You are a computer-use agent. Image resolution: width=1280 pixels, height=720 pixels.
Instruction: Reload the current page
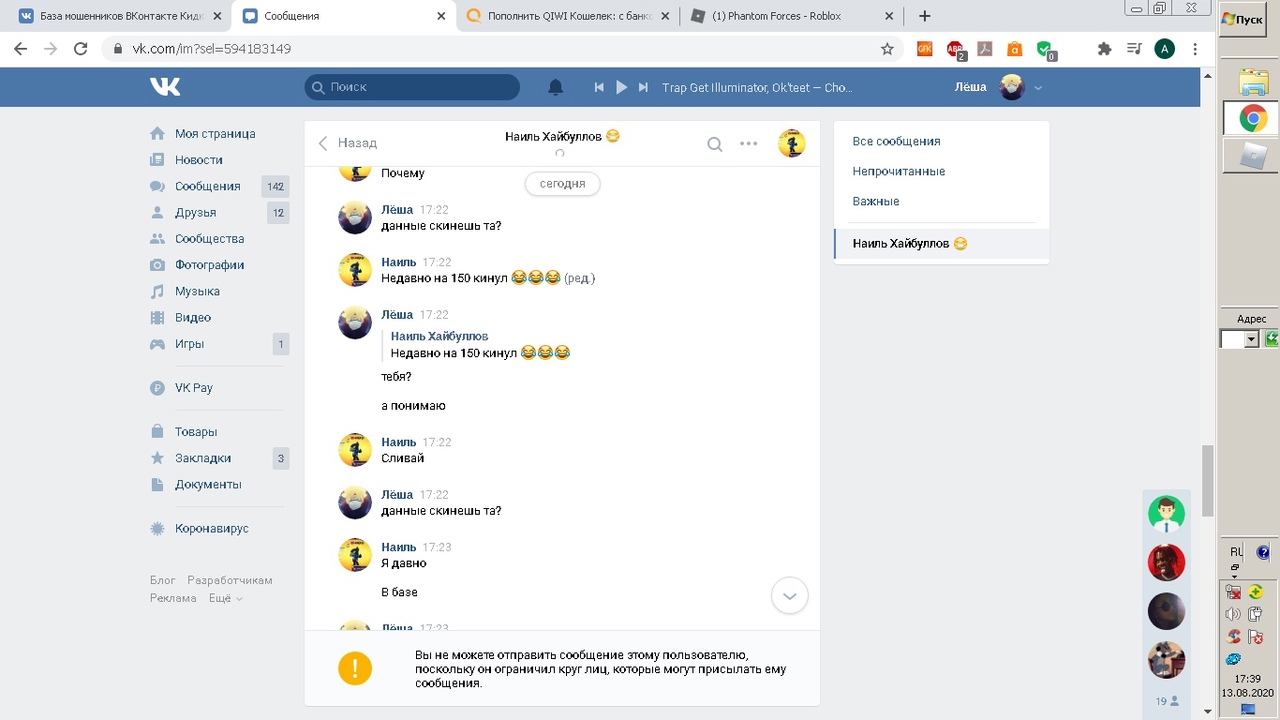pos(81,48)
